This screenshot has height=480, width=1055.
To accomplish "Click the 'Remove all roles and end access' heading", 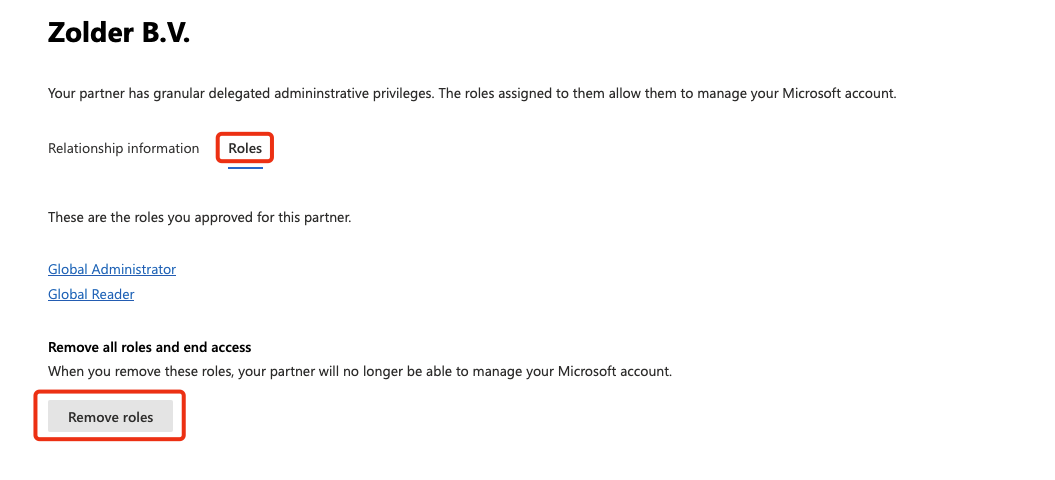I will coord(149,347).
